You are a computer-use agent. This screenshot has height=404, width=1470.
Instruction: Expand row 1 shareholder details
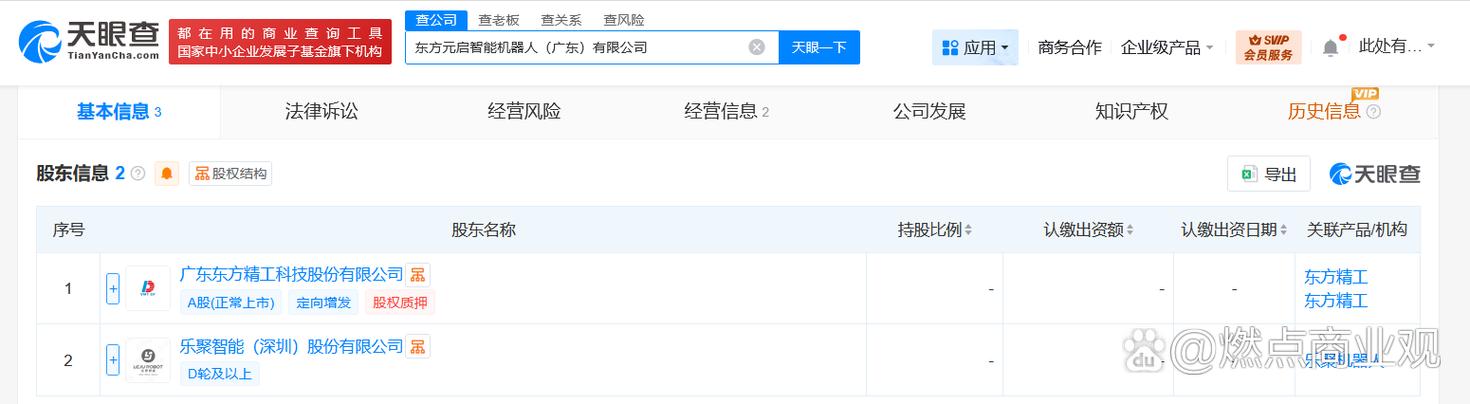point(113,288)
